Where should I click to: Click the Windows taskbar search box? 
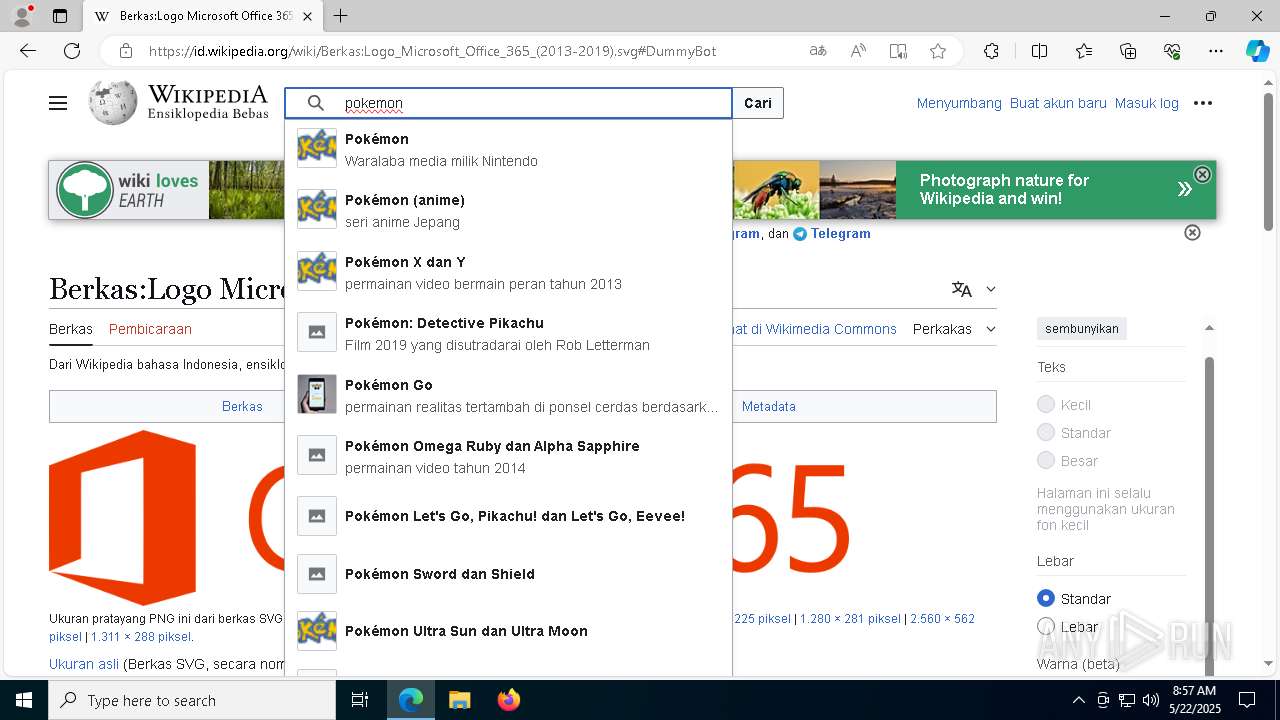click(192, 700)
